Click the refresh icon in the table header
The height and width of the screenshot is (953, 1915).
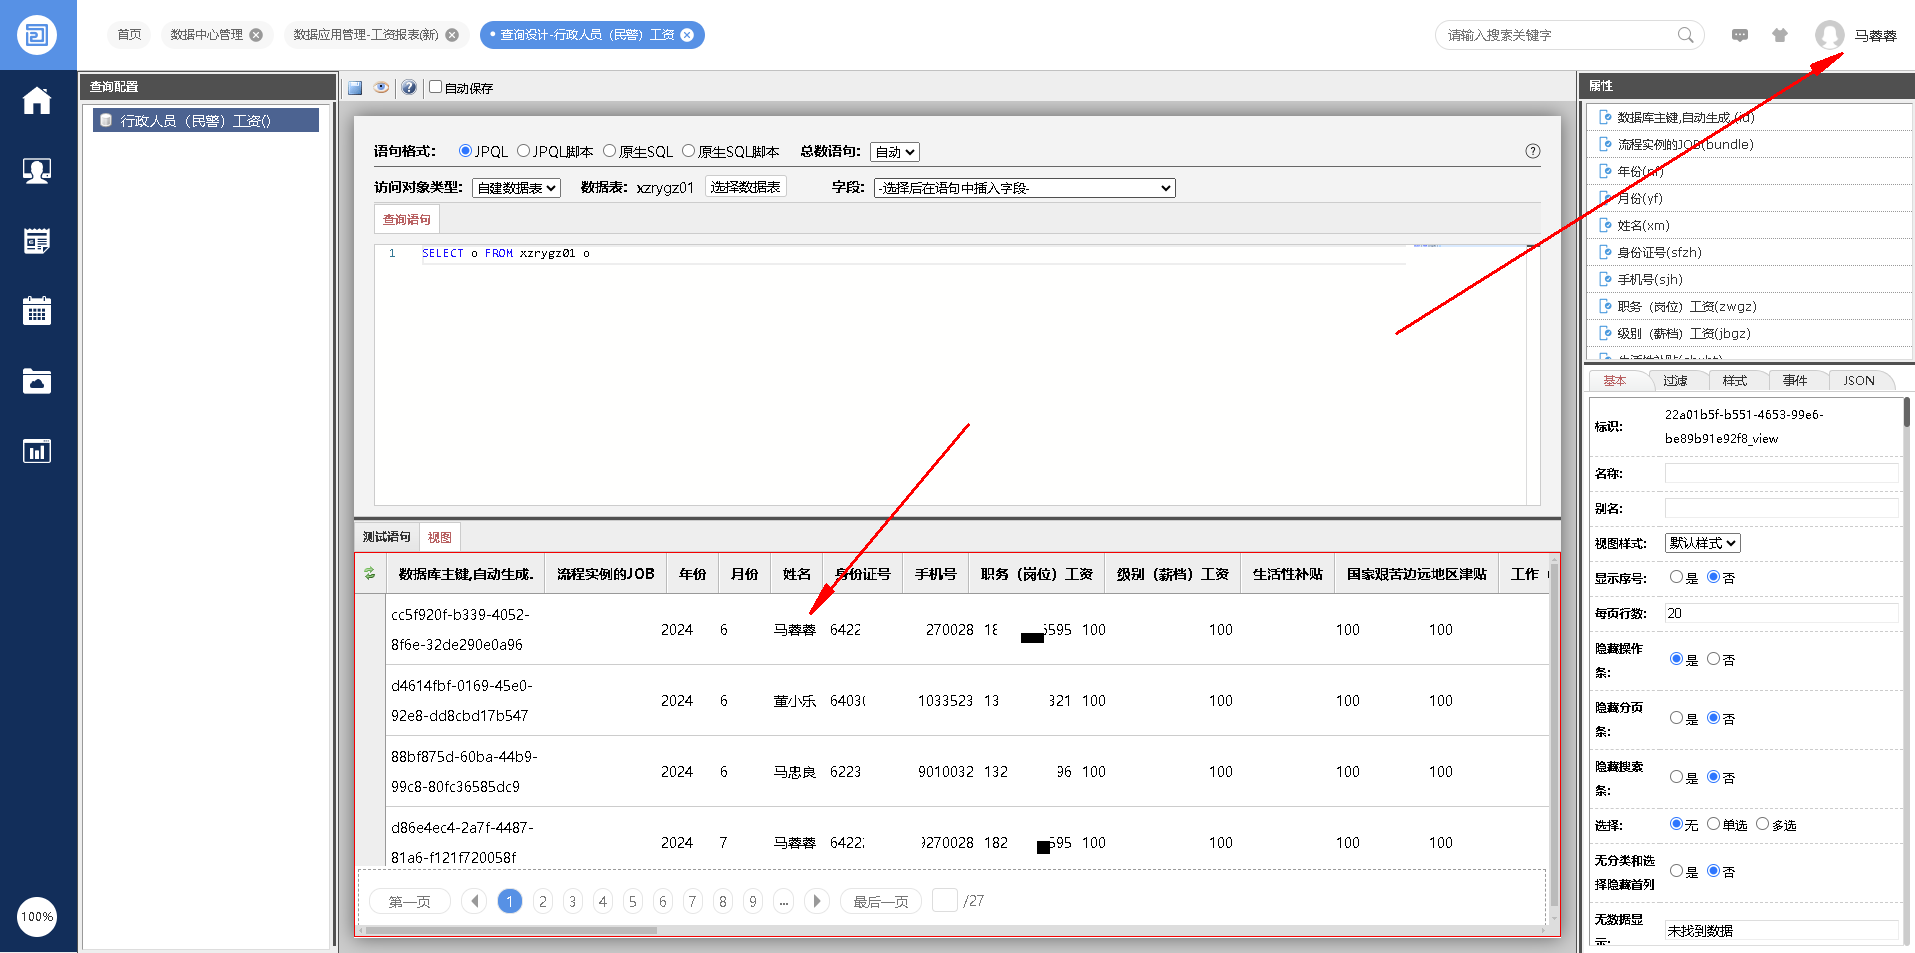(370, 573)
